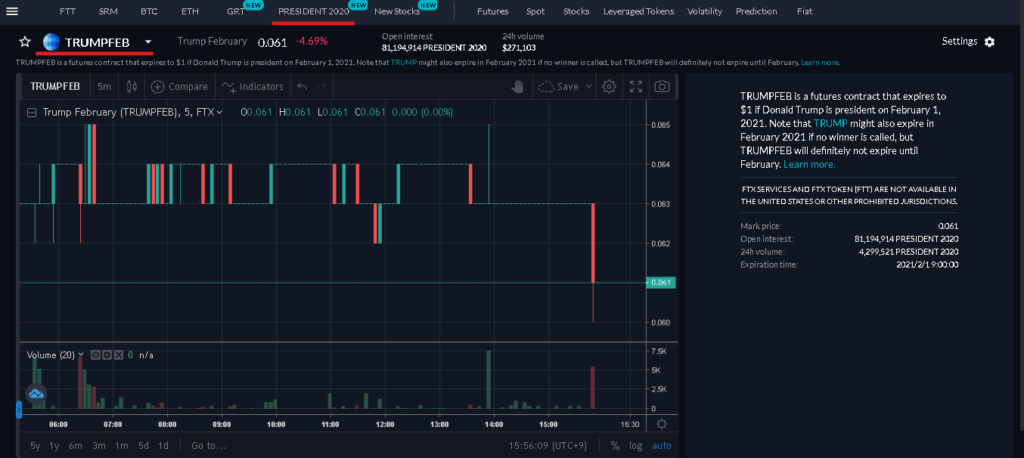This screenshot has width=1024, height=458.
Task: Open the TRUMPFEB symbol search field
Action: point(56,86)
